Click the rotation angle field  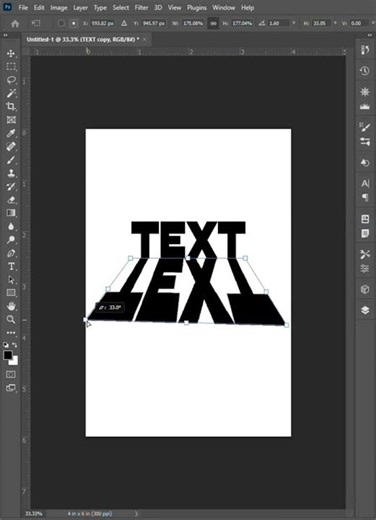click(279, 23)
